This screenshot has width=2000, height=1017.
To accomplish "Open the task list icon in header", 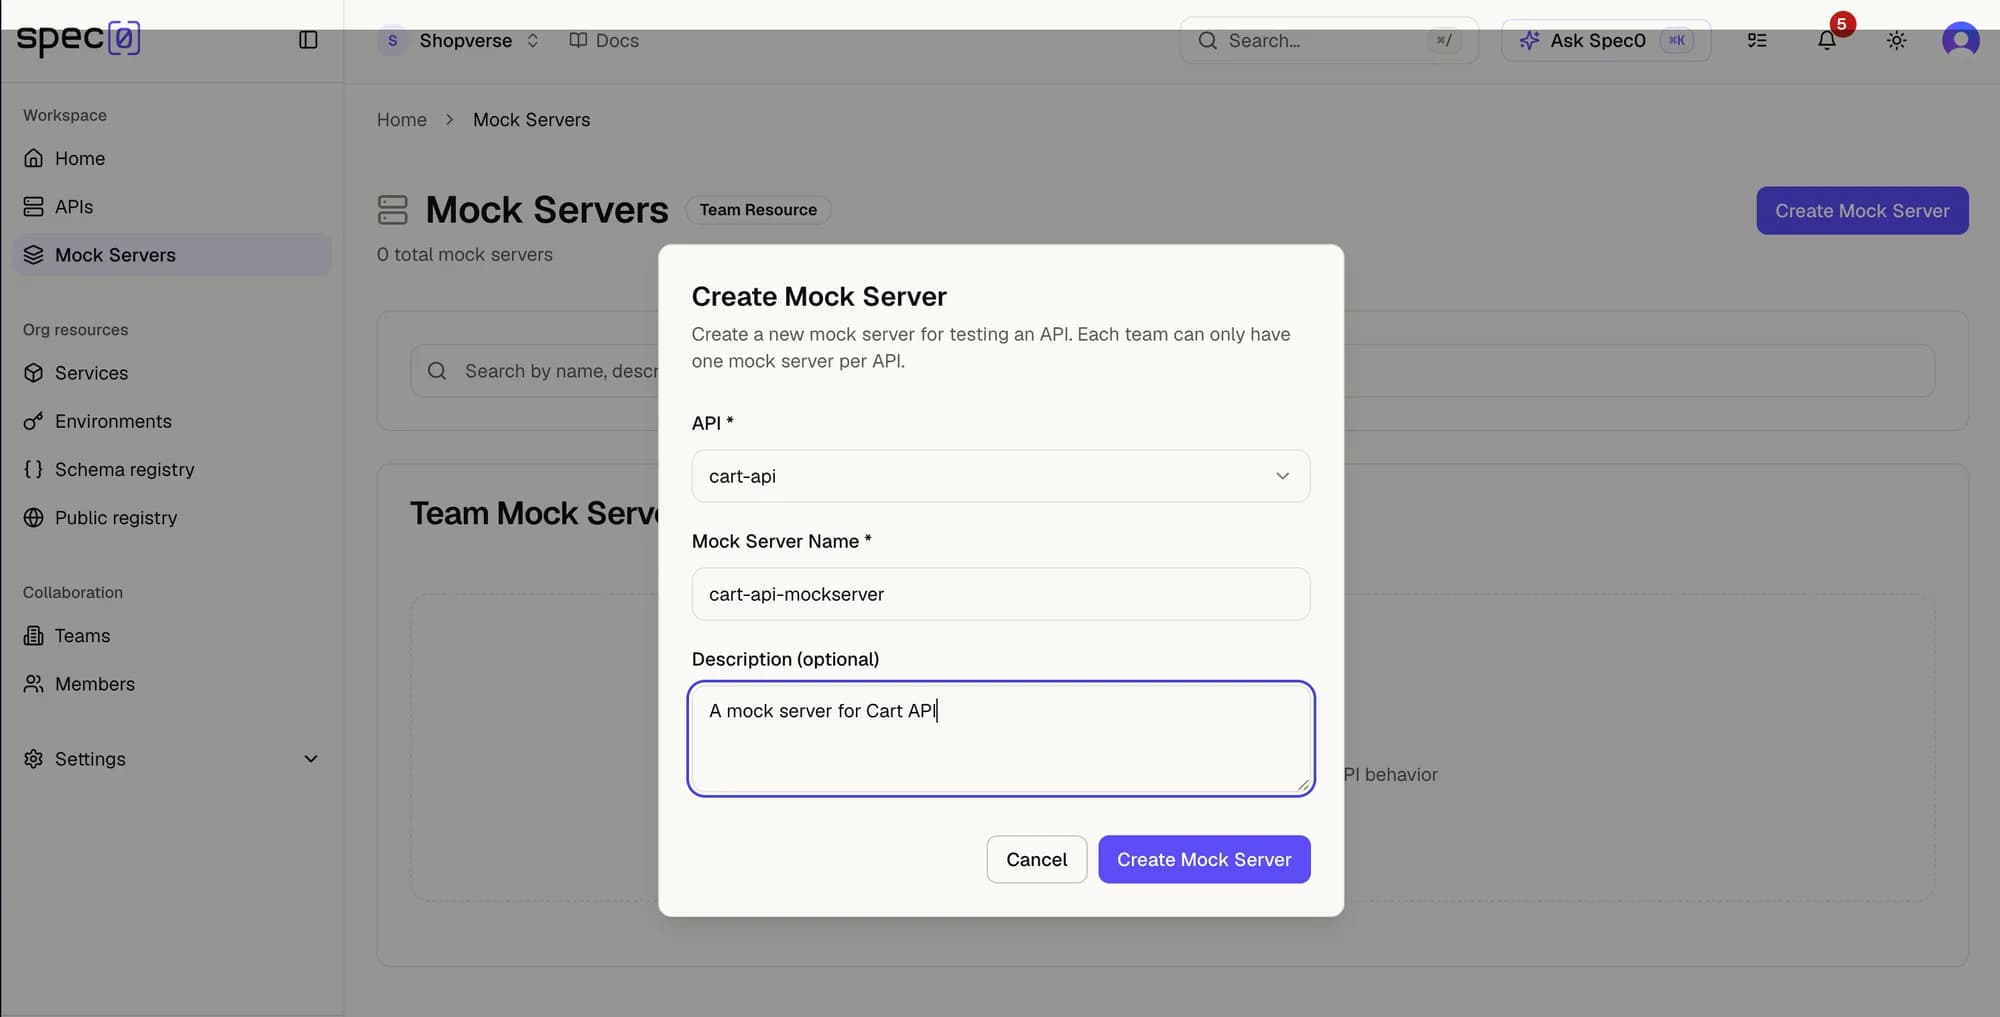I will [x=1757, y=41].
